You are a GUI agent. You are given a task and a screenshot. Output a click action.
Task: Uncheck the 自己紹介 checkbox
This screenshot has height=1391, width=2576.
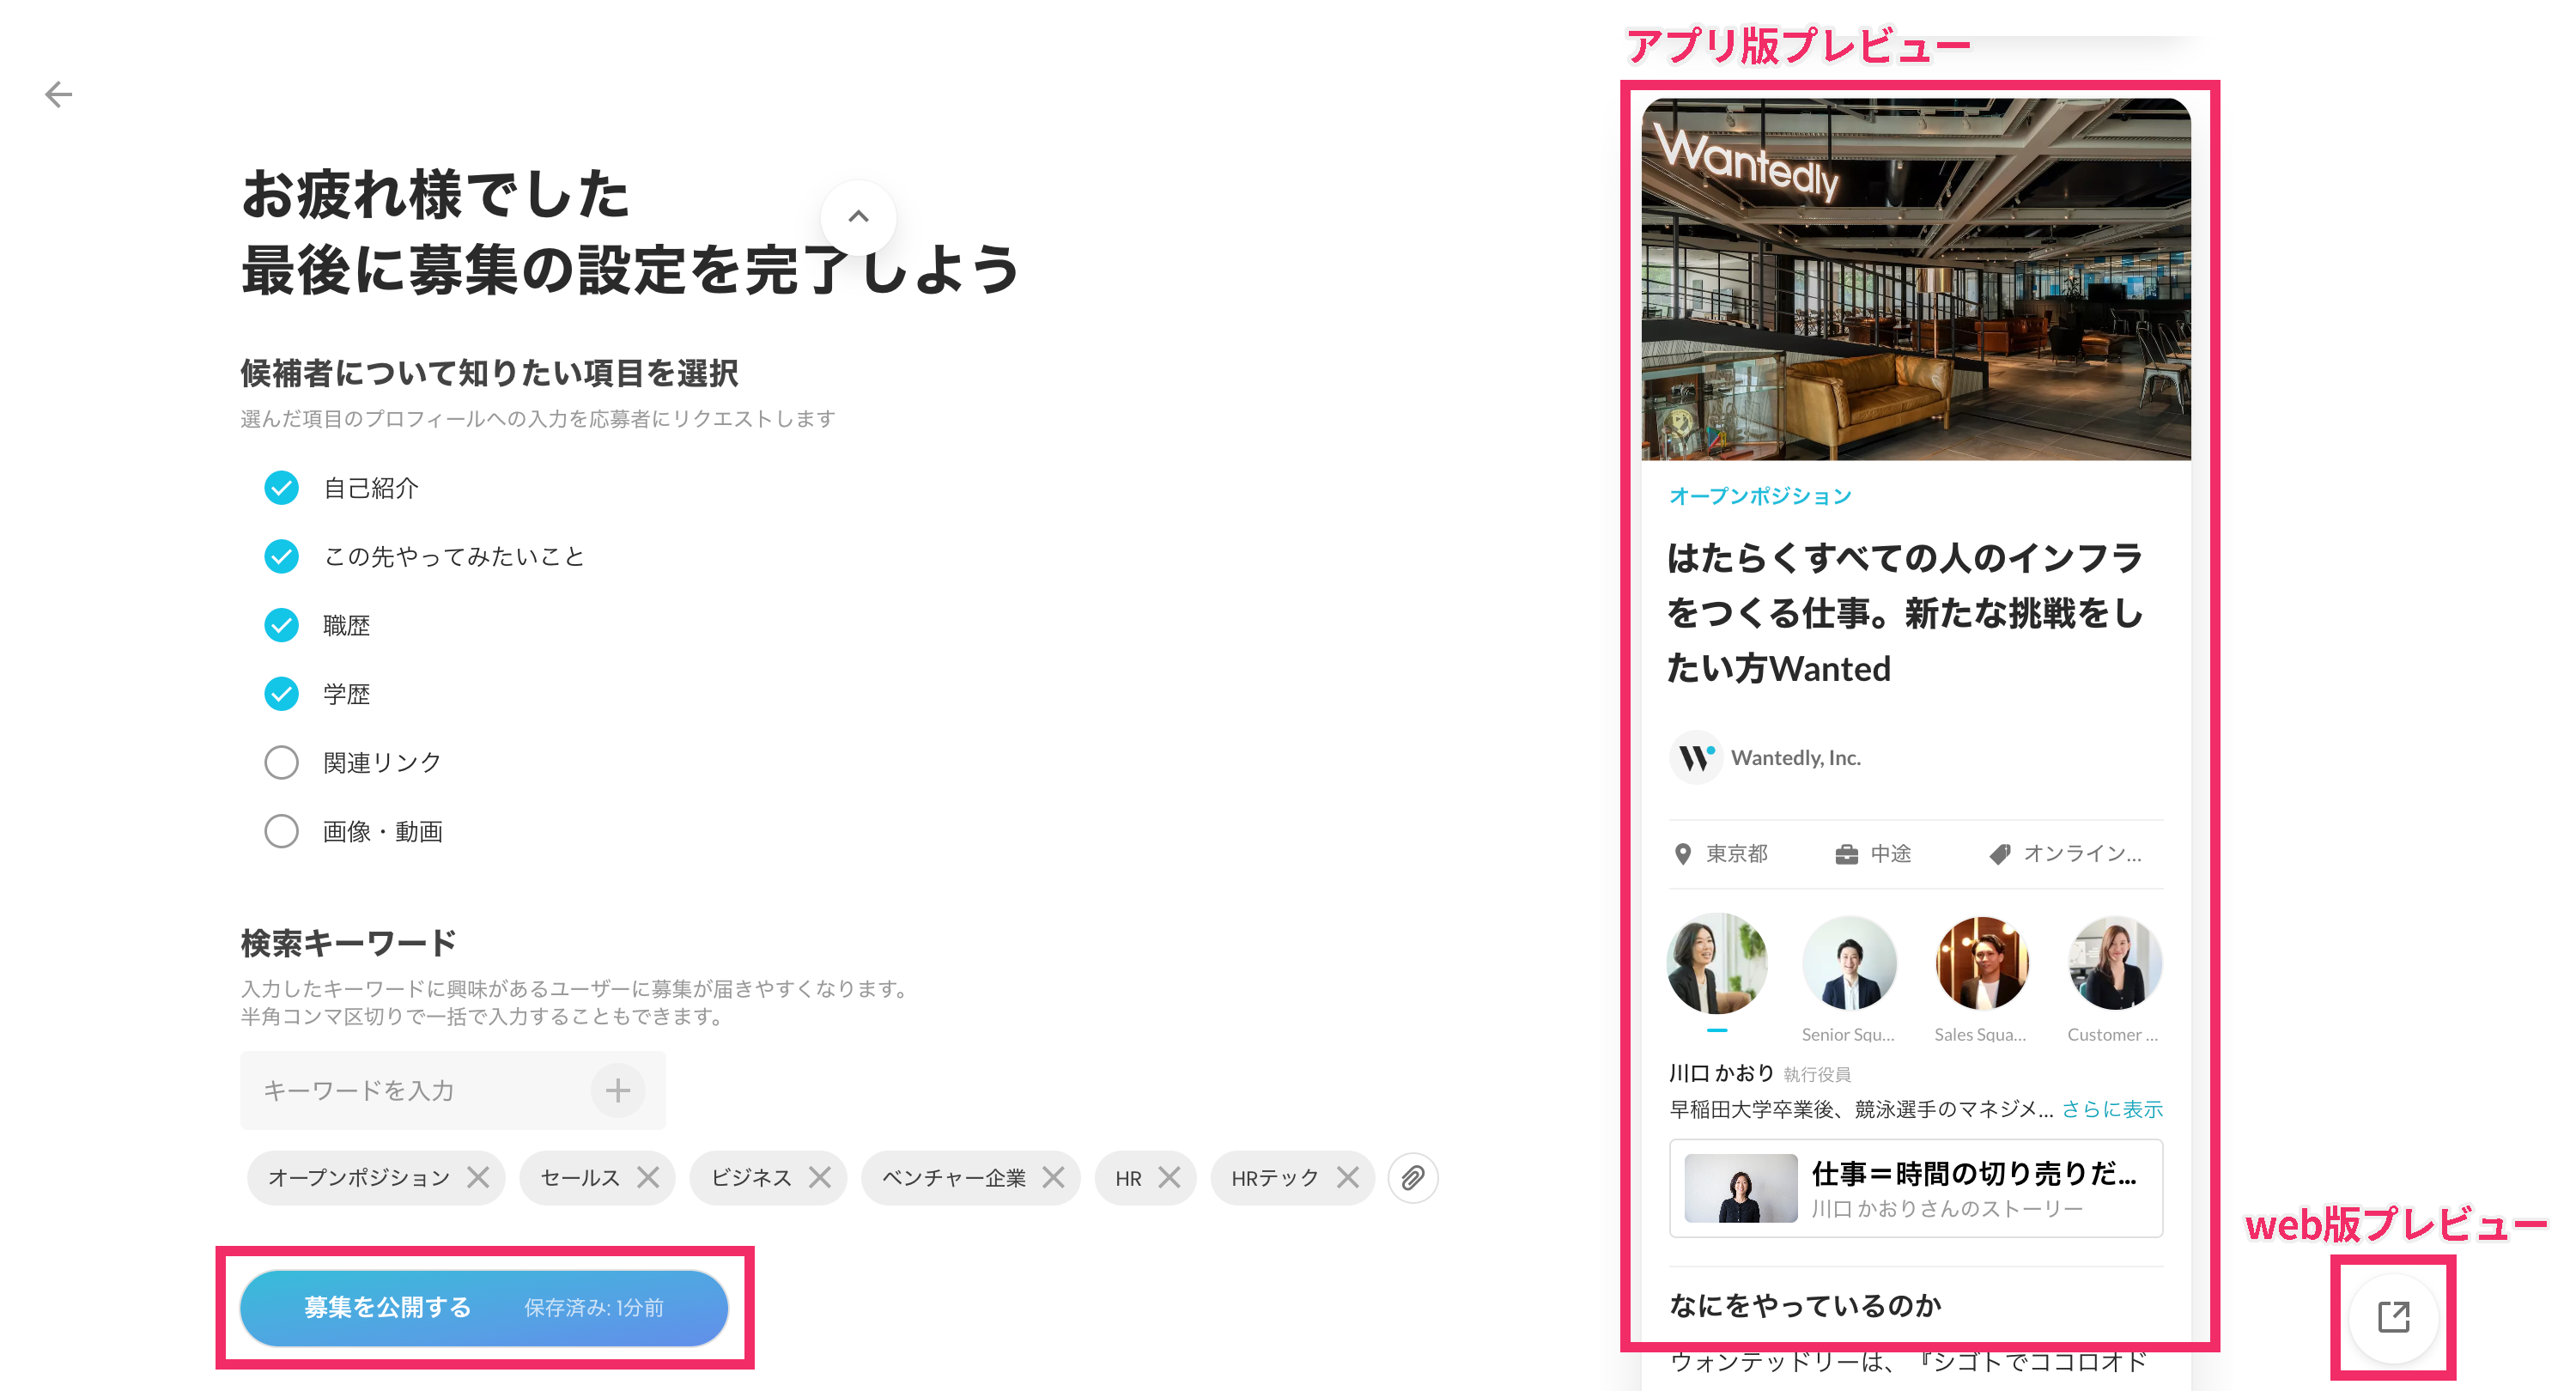281,488
